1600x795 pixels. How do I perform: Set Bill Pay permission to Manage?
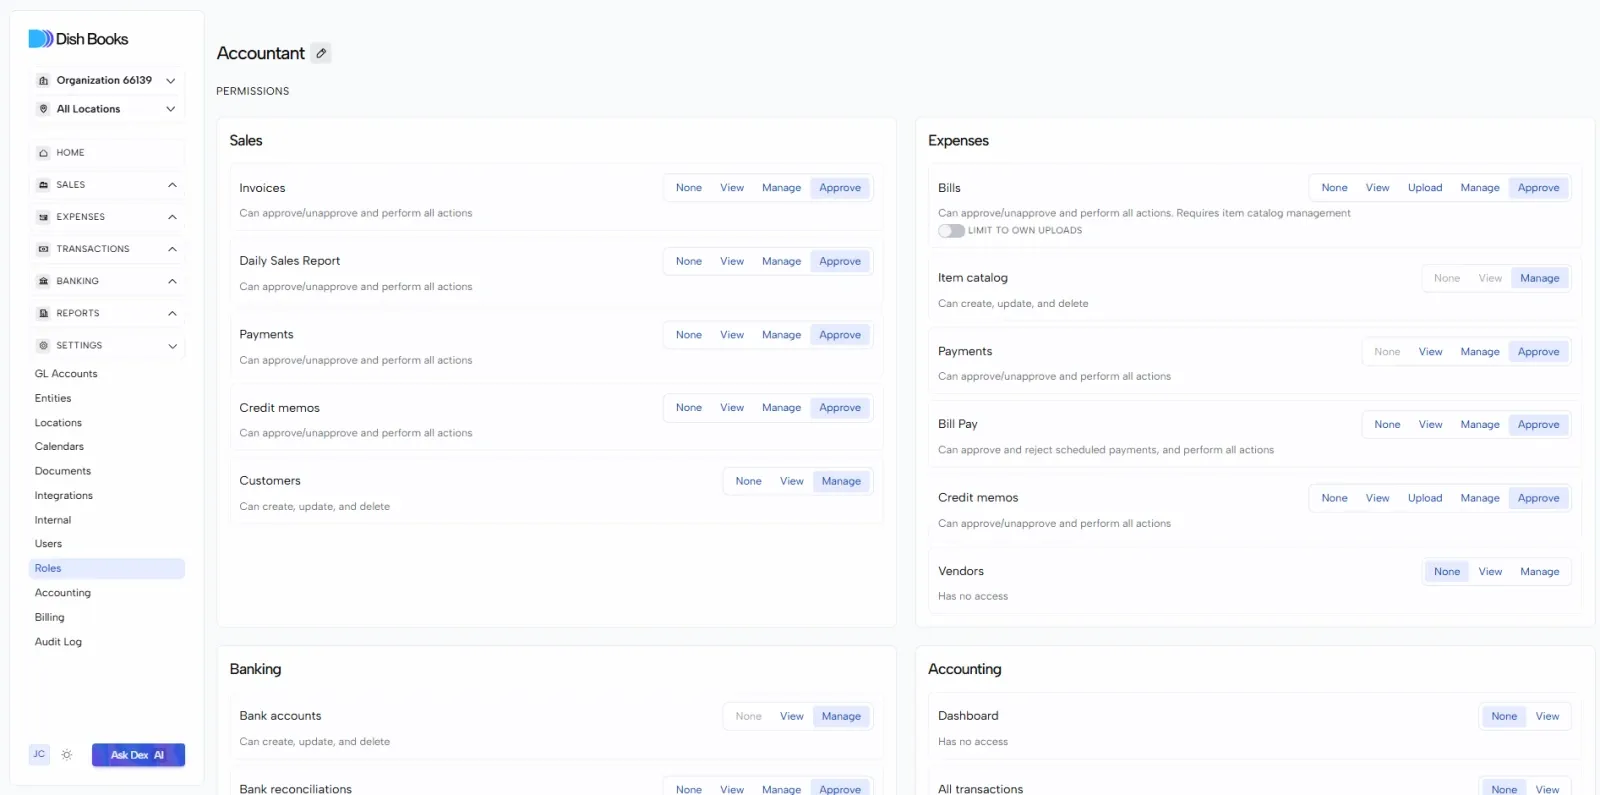coord(1479,425)
